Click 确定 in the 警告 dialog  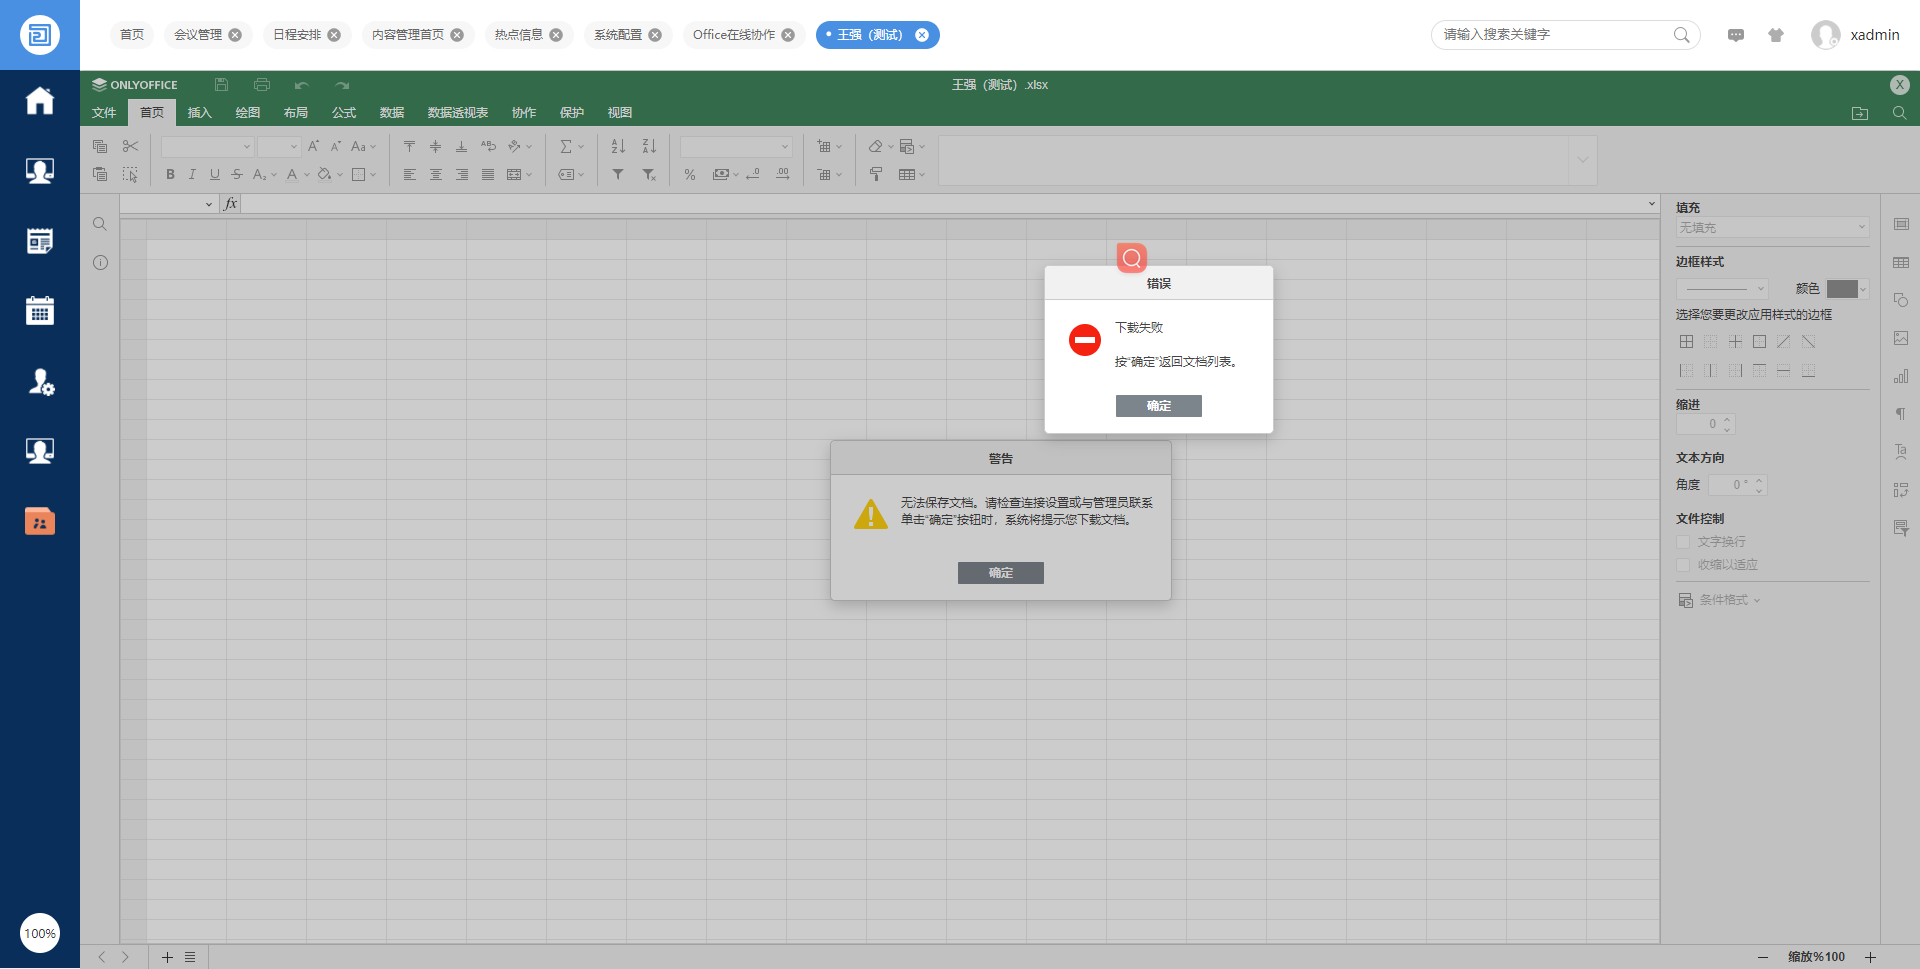tap(1000, 573)
